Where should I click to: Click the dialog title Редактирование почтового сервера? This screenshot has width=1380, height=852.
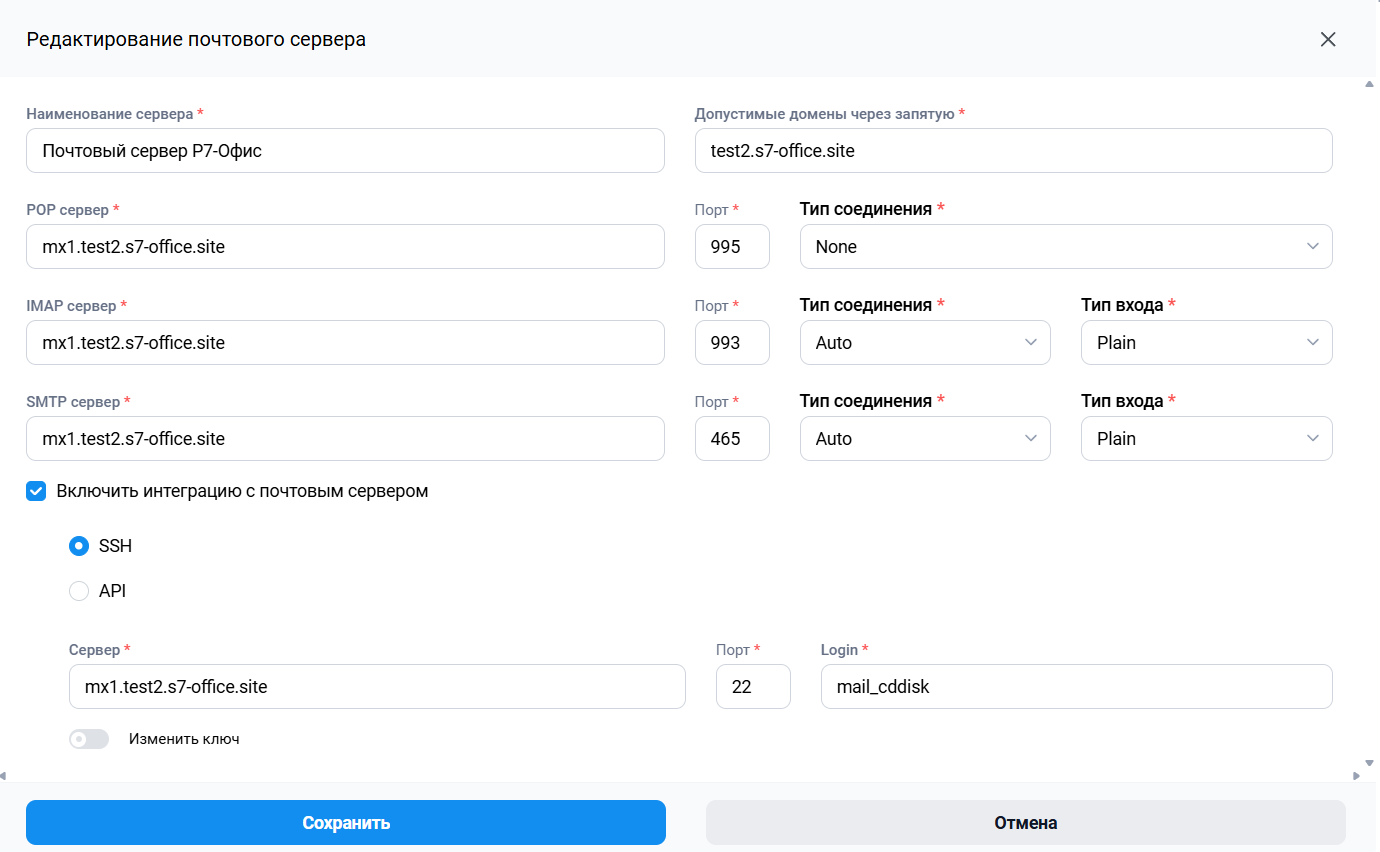(x=196, y=39)
